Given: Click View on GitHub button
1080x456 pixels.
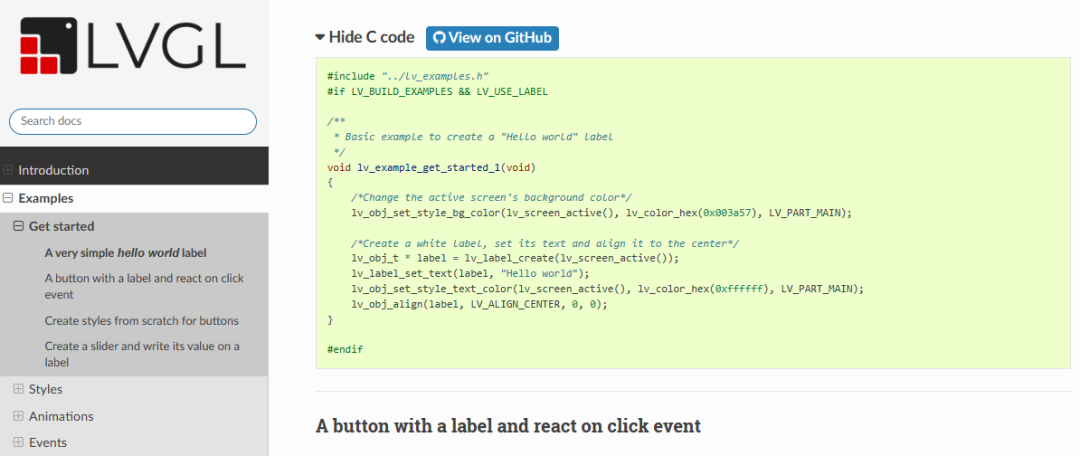Looking at the screenshot, I should click(492, 38).
